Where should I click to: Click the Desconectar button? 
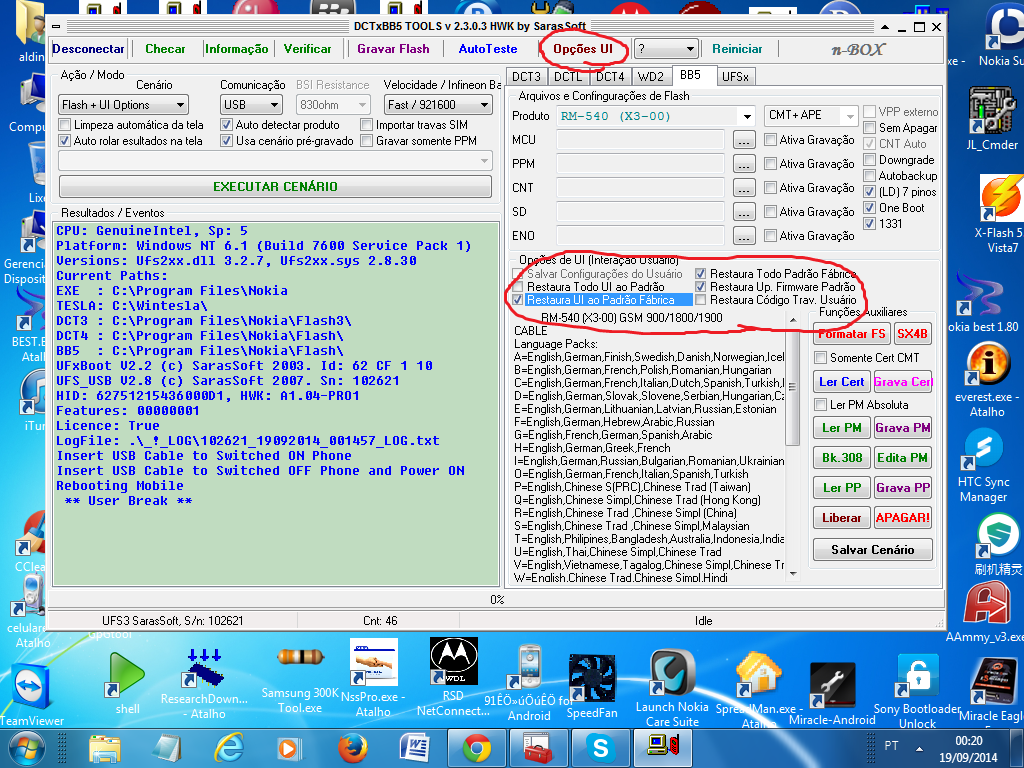coord(88,49)
